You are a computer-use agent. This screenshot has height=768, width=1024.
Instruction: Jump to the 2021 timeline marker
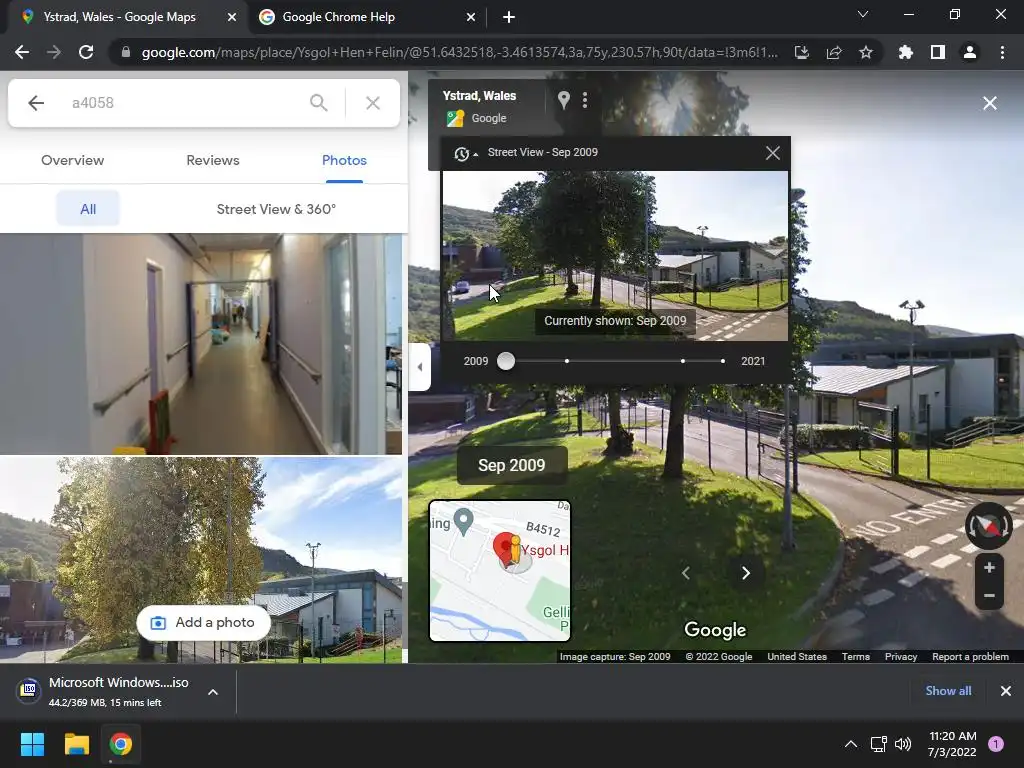(722, 360)
